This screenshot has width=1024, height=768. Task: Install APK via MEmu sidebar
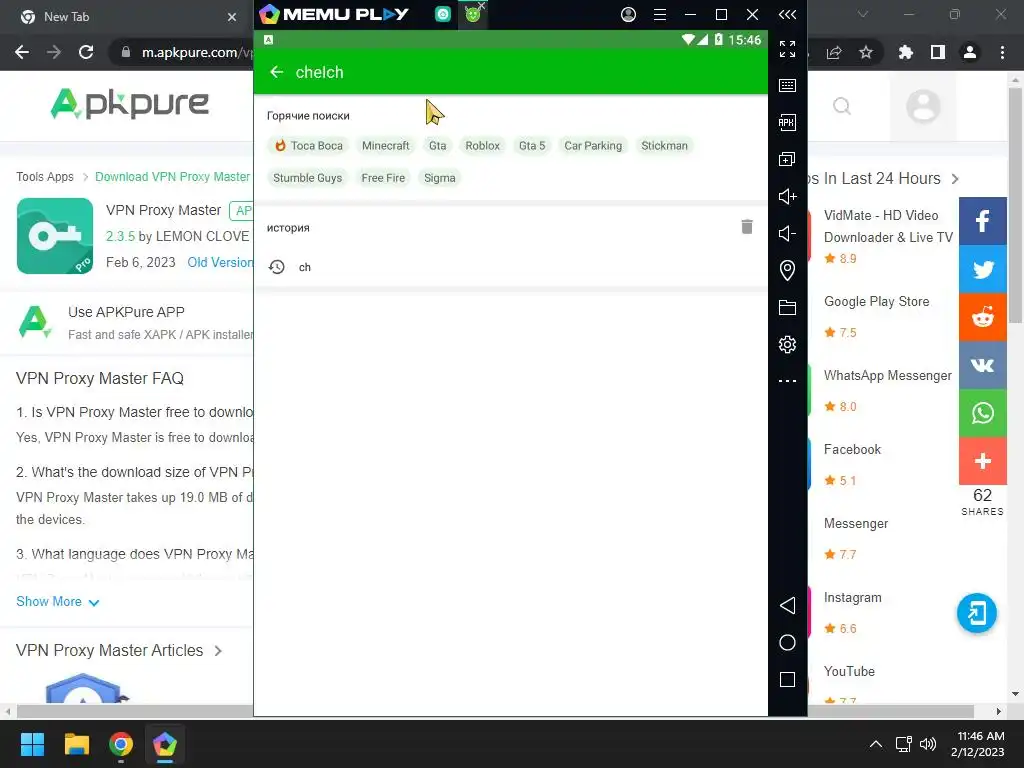(x=787, y=122)
